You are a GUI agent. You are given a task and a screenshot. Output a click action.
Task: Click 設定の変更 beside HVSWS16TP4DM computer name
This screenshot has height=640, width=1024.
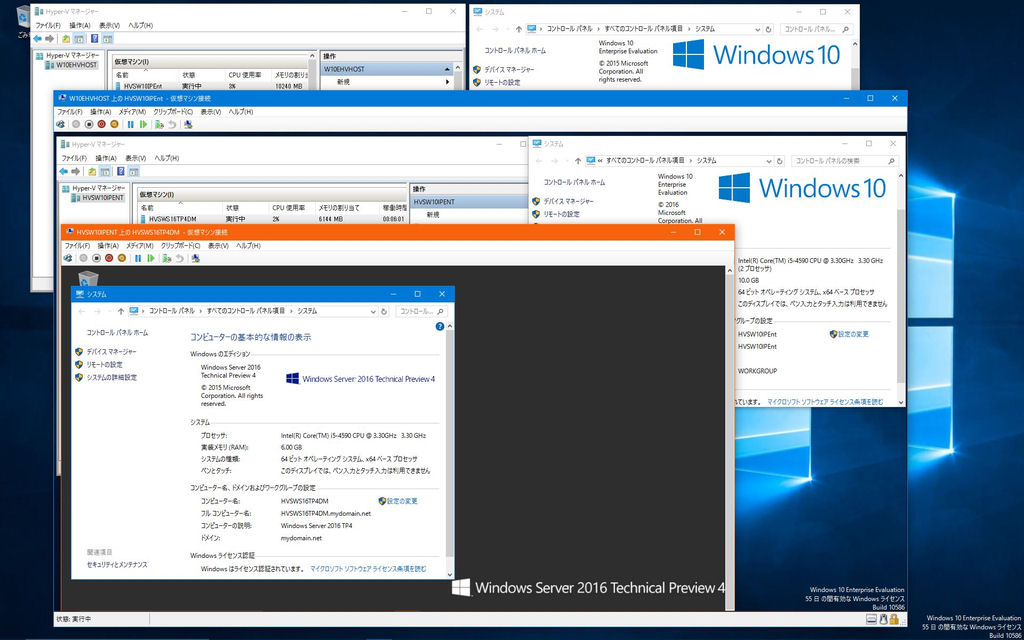pyautogui.click(x=402, y=501)
